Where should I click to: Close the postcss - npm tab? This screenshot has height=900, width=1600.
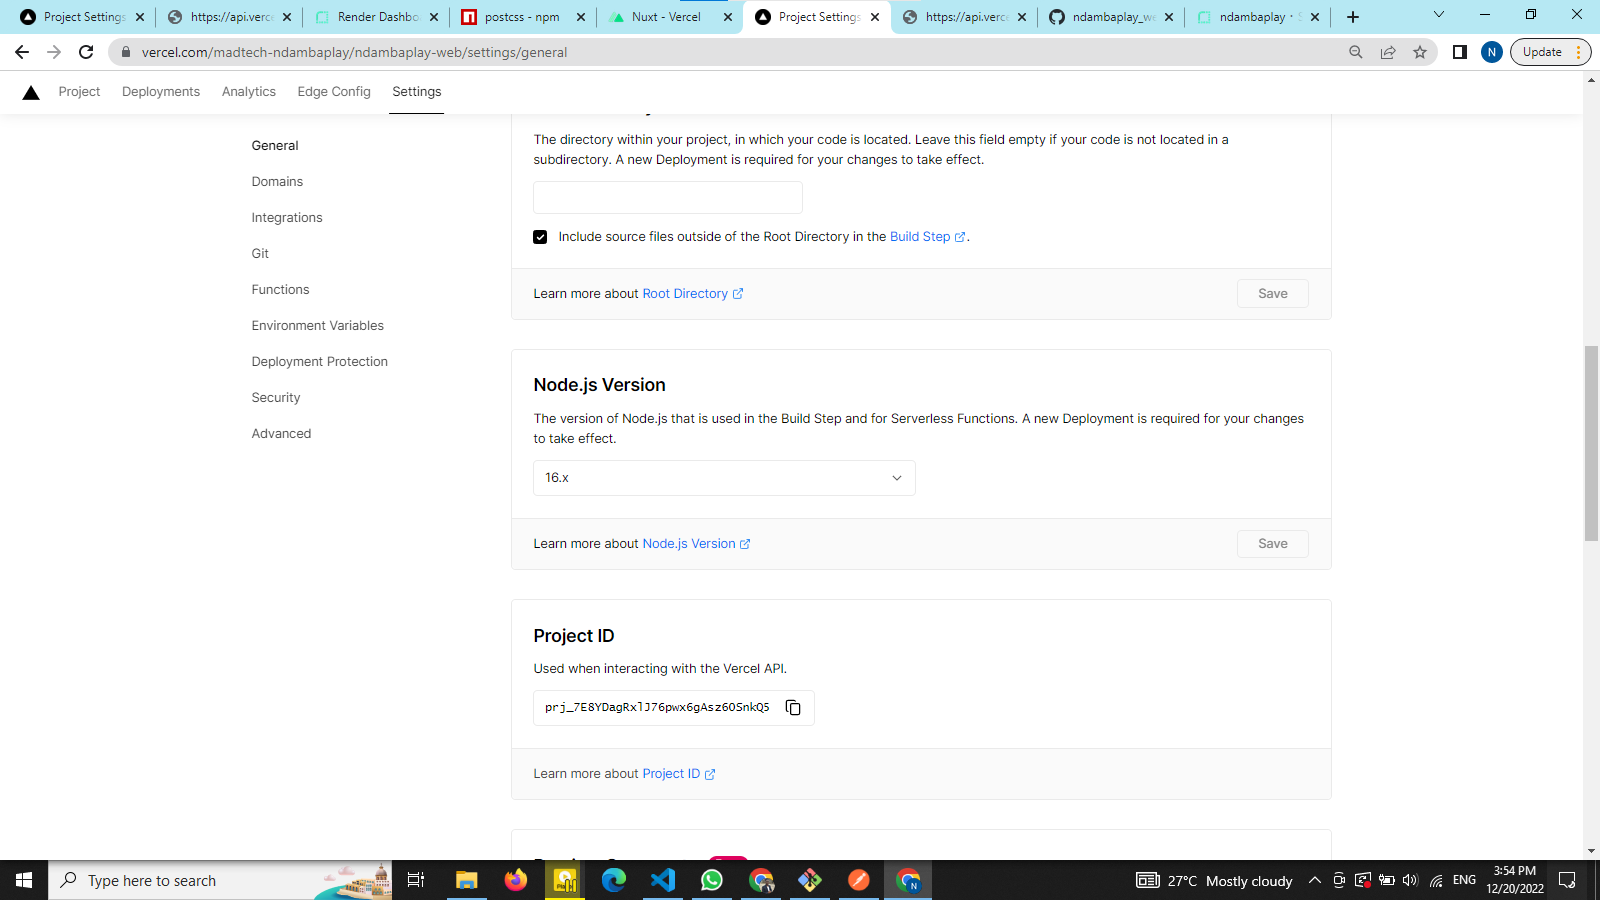581,17
